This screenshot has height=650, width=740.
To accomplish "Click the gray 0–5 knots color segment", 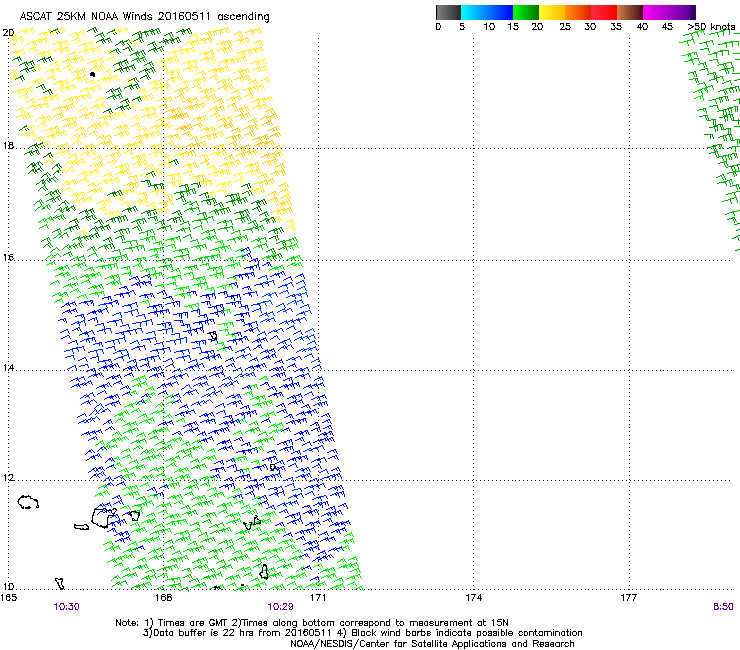I will click(x=448, y=12).
